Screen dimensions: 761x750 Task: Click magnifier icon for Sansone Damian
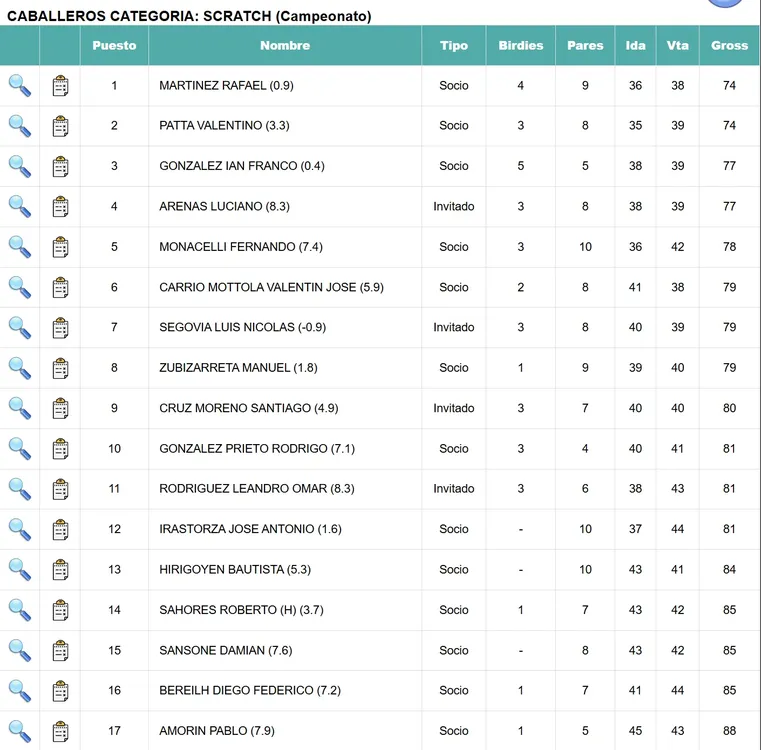[x=20, y=650]
